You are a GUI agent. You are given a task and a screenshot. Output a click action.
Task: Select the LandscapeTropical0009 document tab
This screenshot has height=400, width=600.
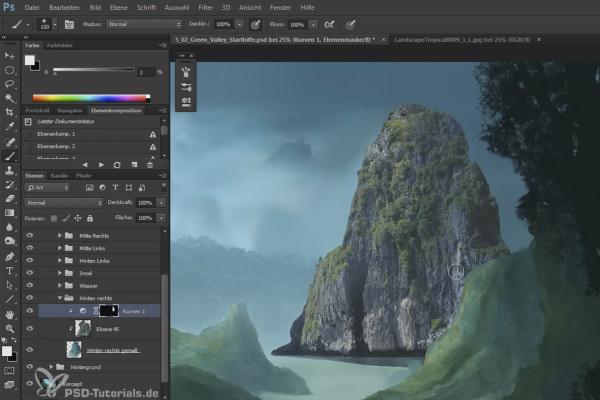coord(462,40)
